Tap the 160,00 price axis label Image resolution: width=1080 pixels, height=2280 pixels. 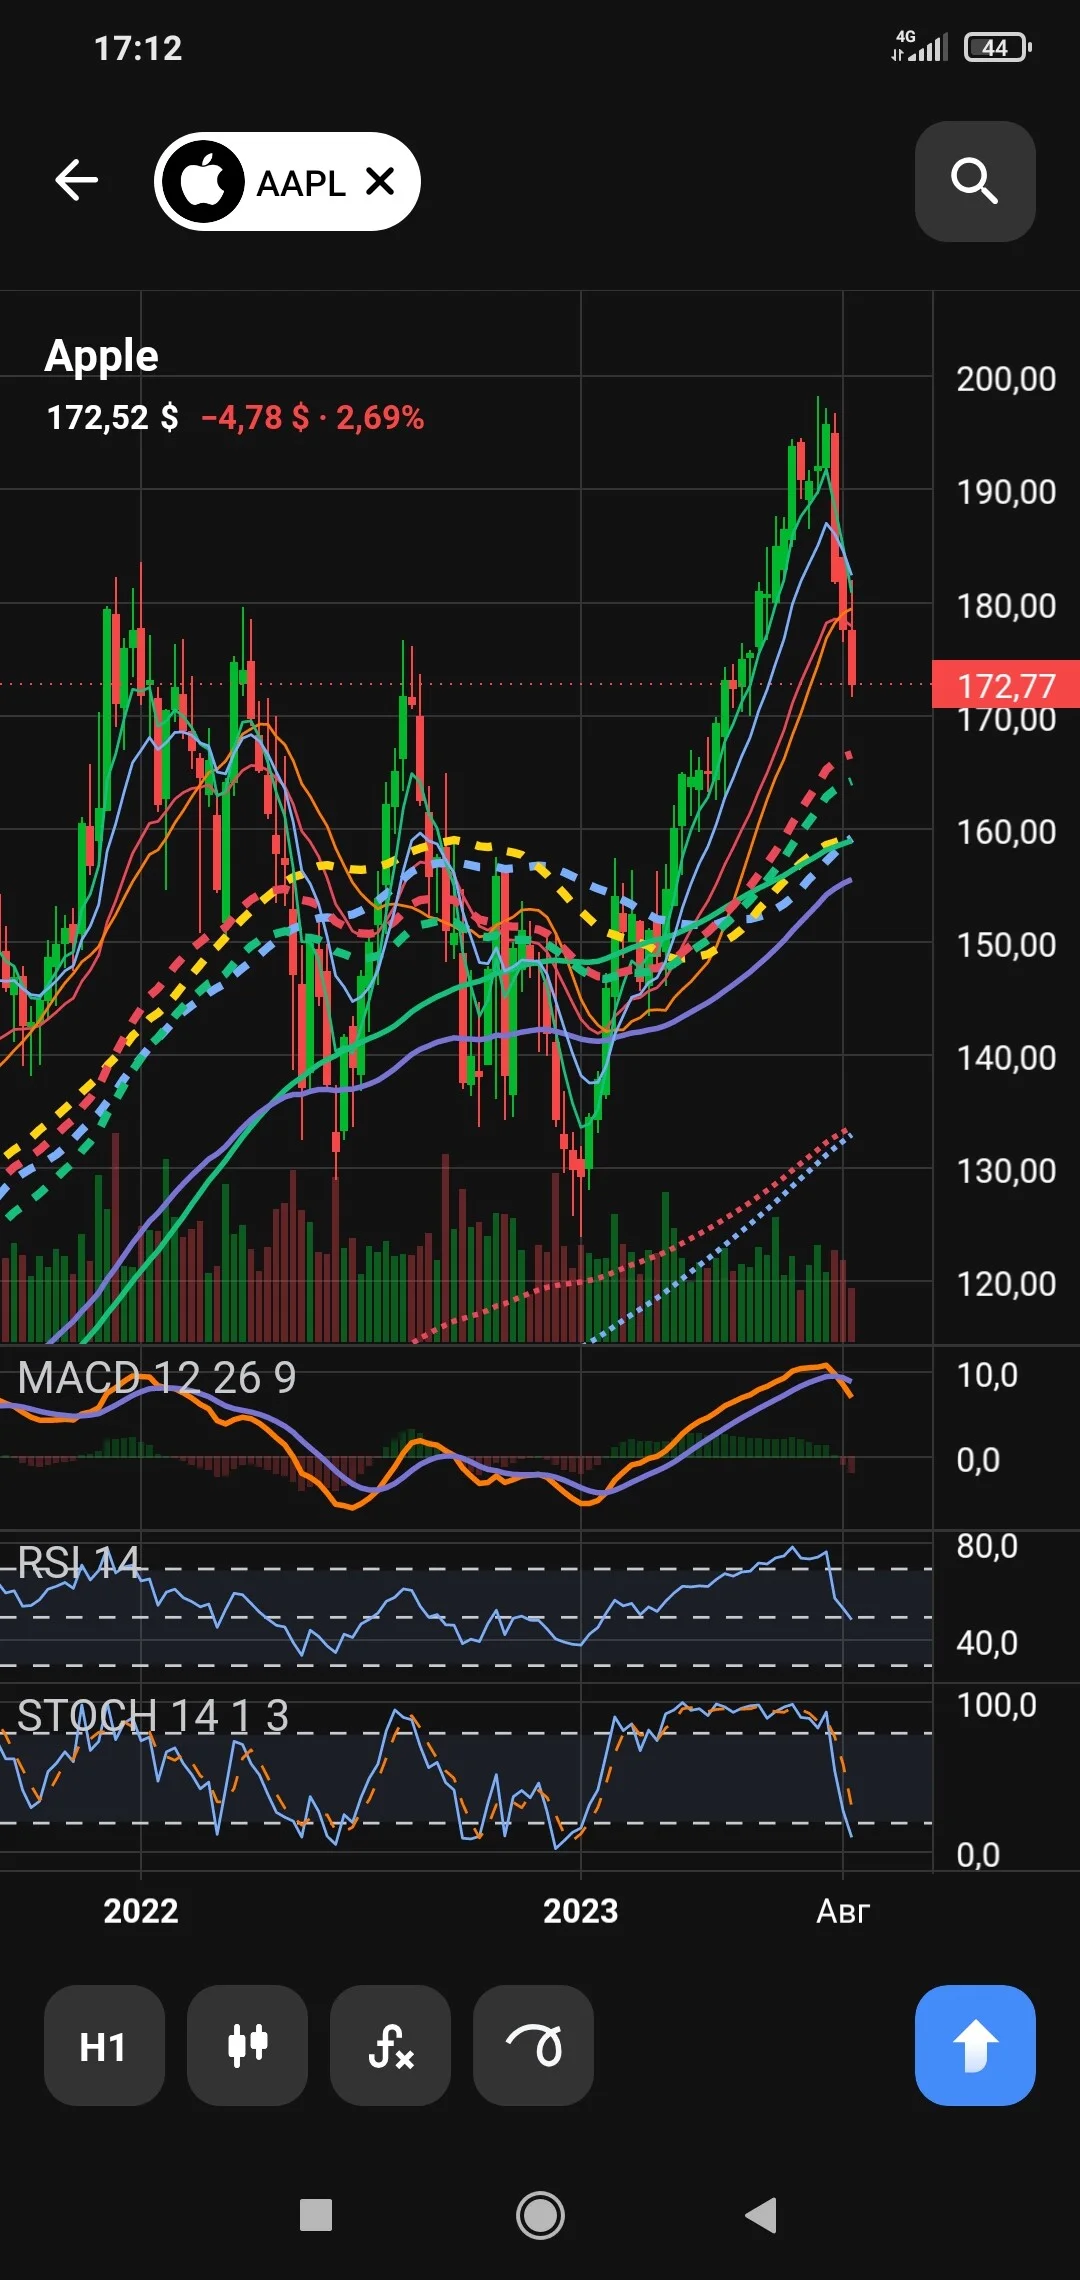1006,832
